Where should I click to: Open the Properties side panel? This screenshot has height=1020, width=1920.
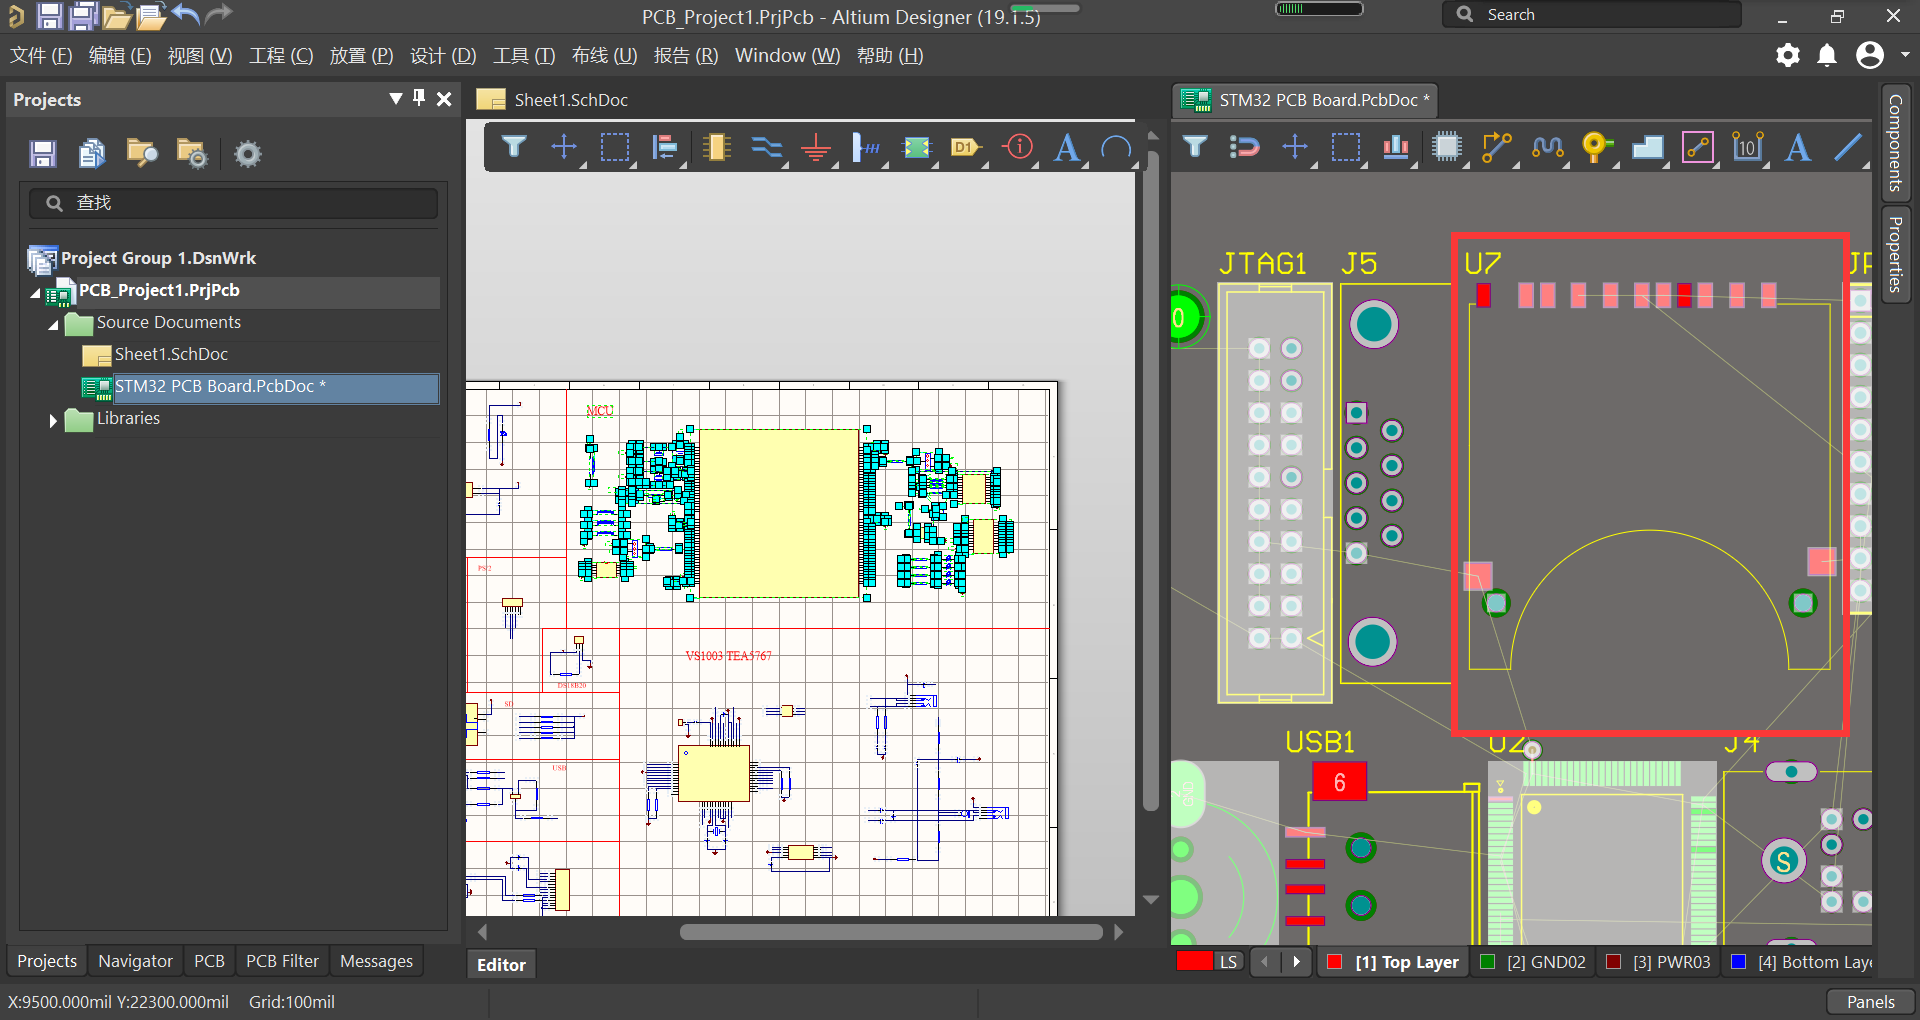1895,254
